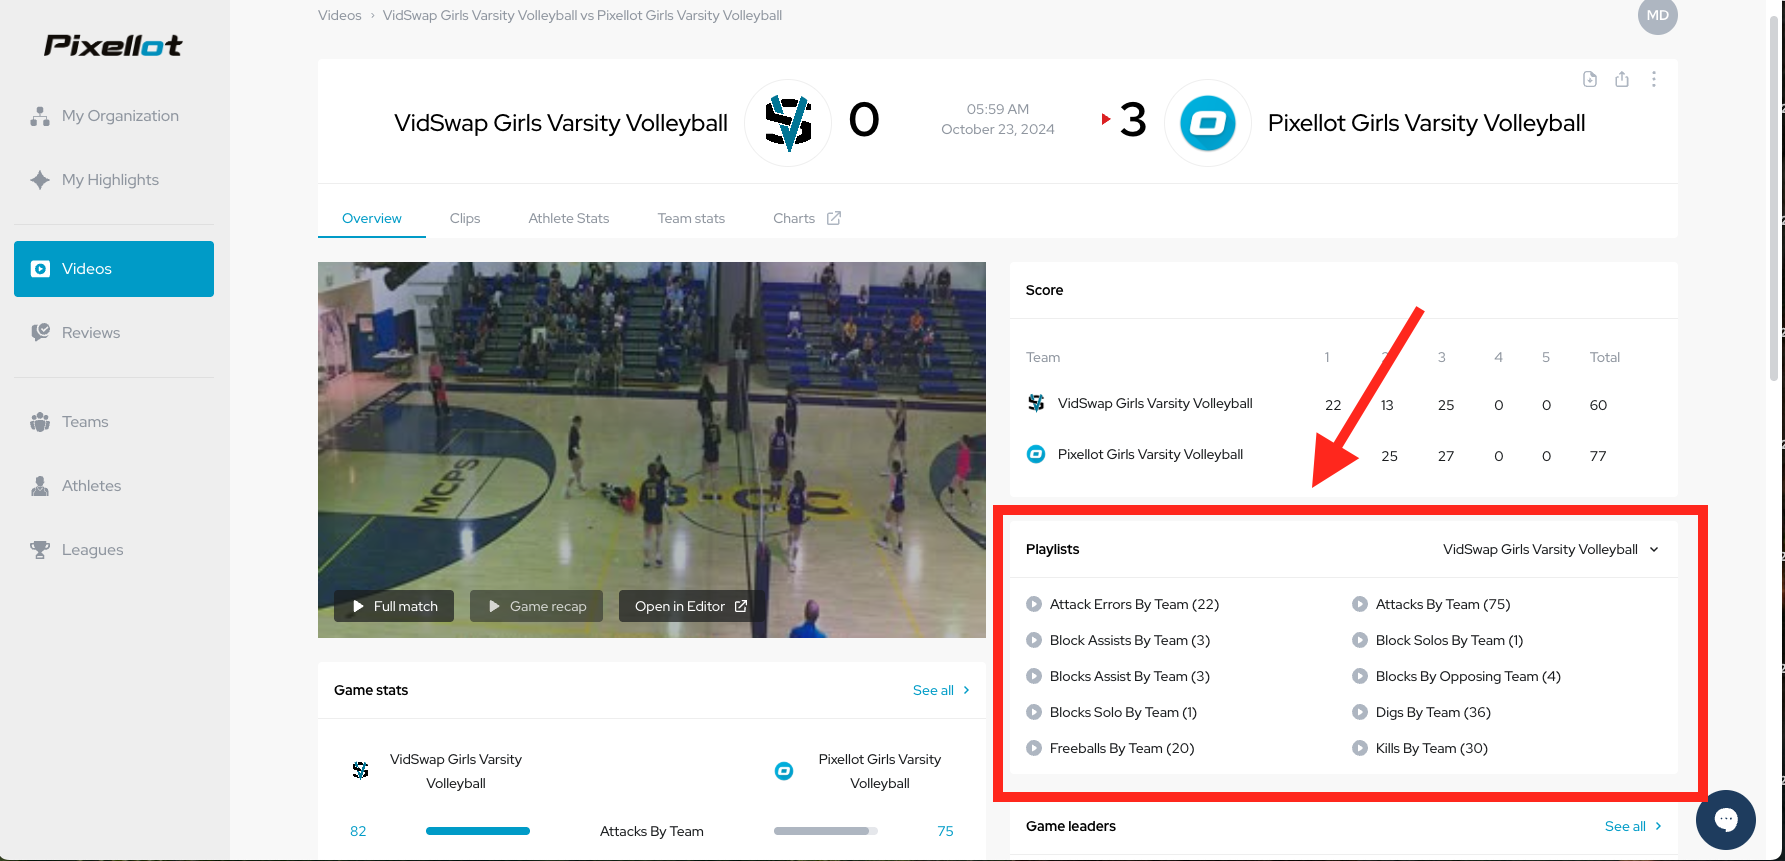Click the 82 attacks value
Screen dimensions: 1785x861
pyautogui.click(x=358, y=831)
